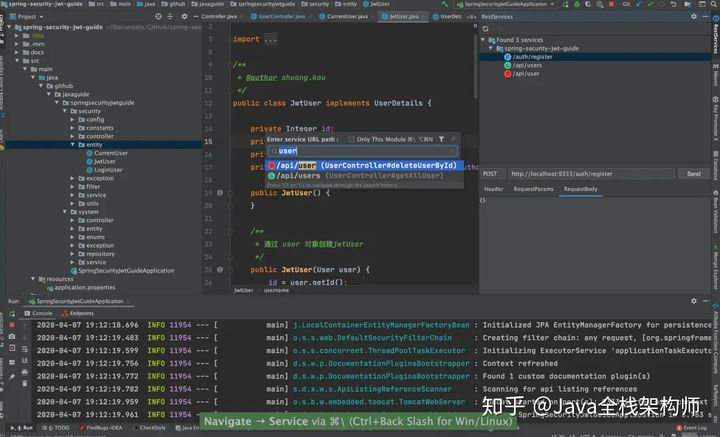Click the Send button
The width and height of the screenshot is (720, 437).
693,174
